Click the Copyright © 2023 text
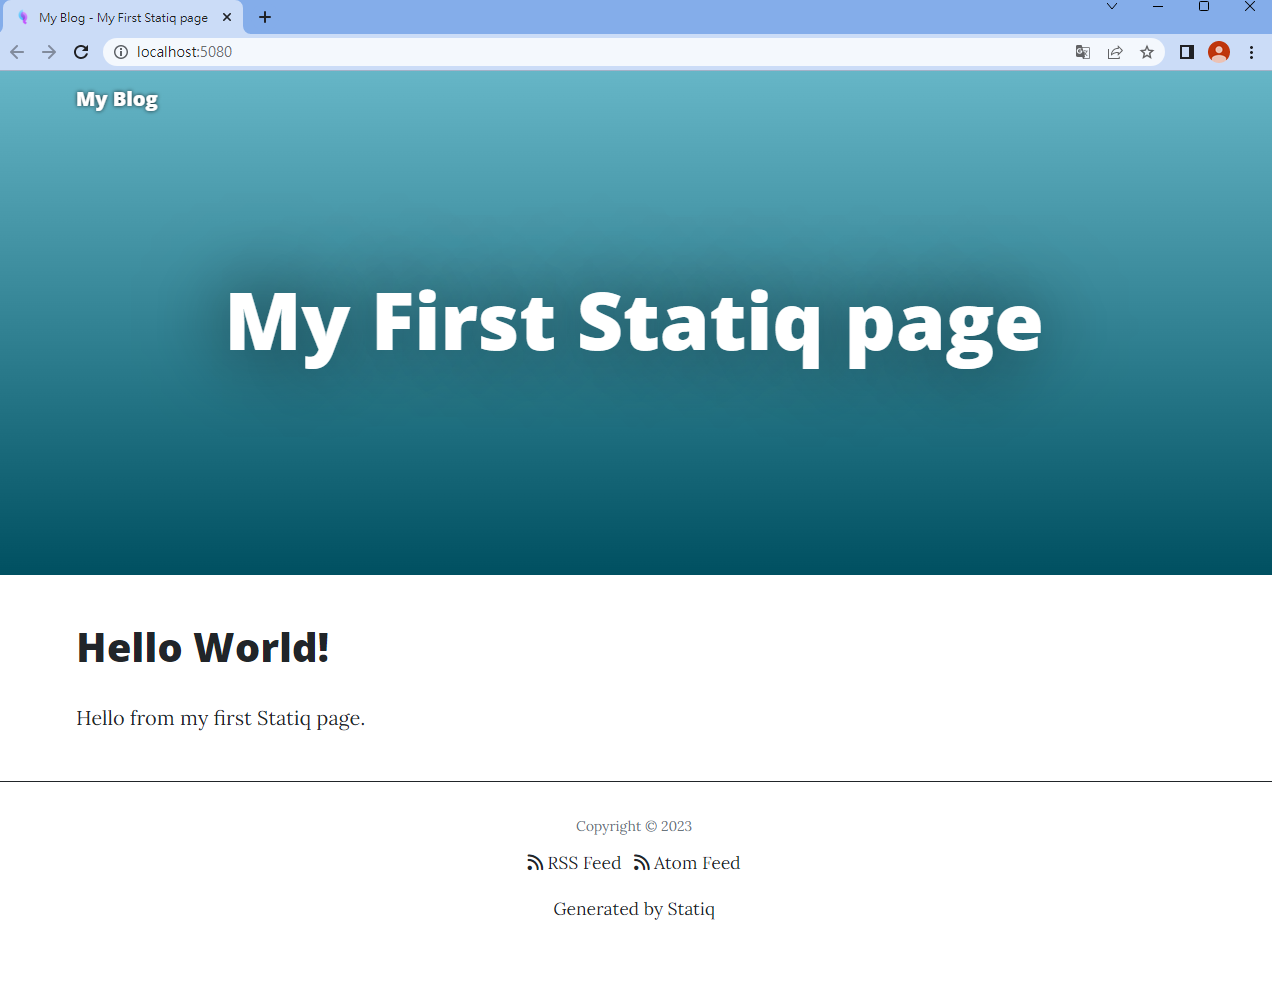1272x1003 pixels. [x=634, y=826]
